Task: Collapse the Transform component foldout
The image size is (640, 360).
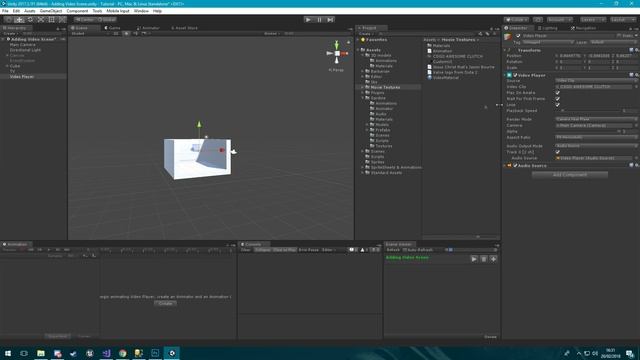Action: [x=505, y=50]
